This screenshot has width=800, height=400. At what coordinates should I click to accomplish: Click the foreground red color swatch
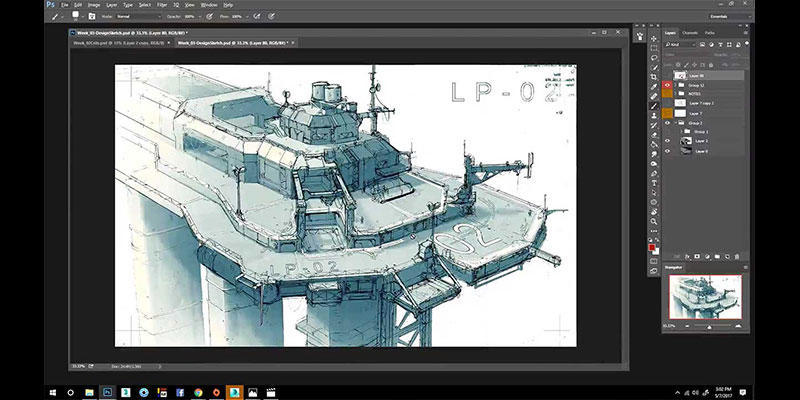(652, 247)
